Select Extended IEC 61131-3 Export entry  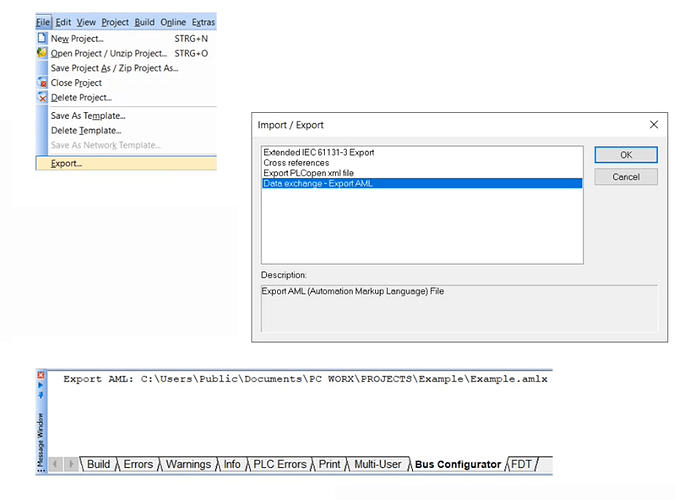click(318, 152)
